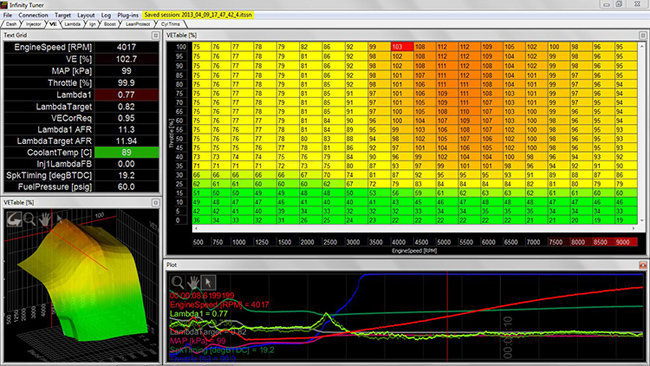Click the VETable horizontal scrollbar right arrow
The width and height of the screenshot is (650, 366).
click(x=633, y=228)
